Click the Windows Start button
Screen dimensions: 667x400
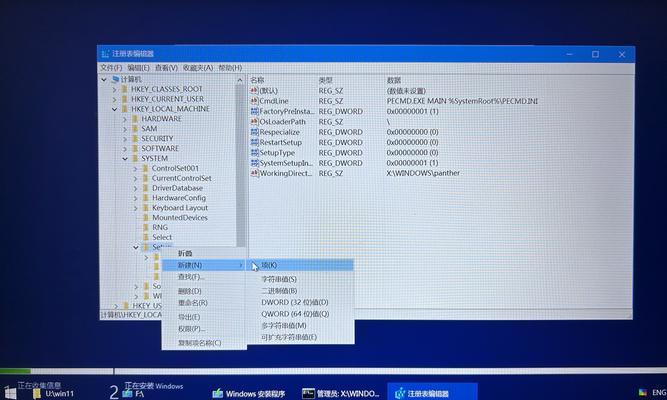coord(11,393)
